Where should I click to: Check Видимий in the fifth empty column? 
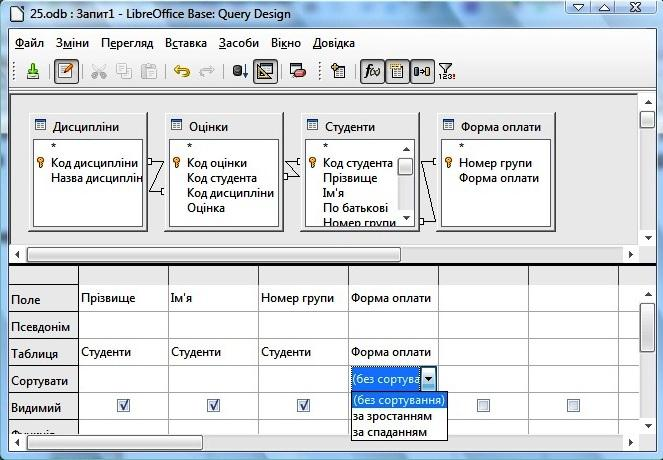[483, 406]
